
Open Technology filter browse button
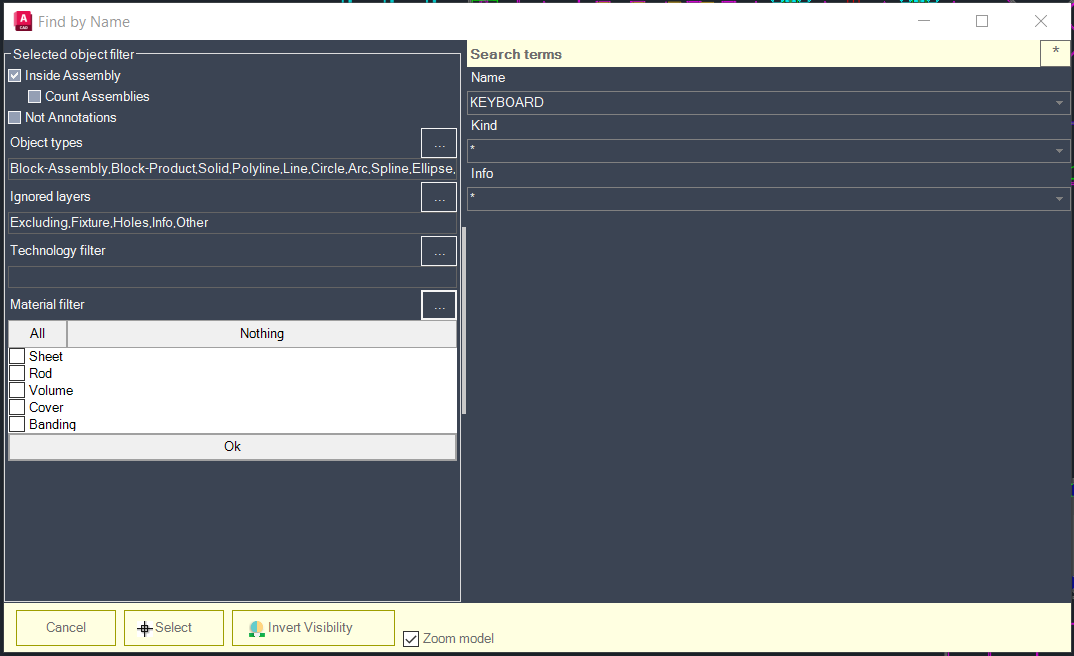(x=439, y=251)
